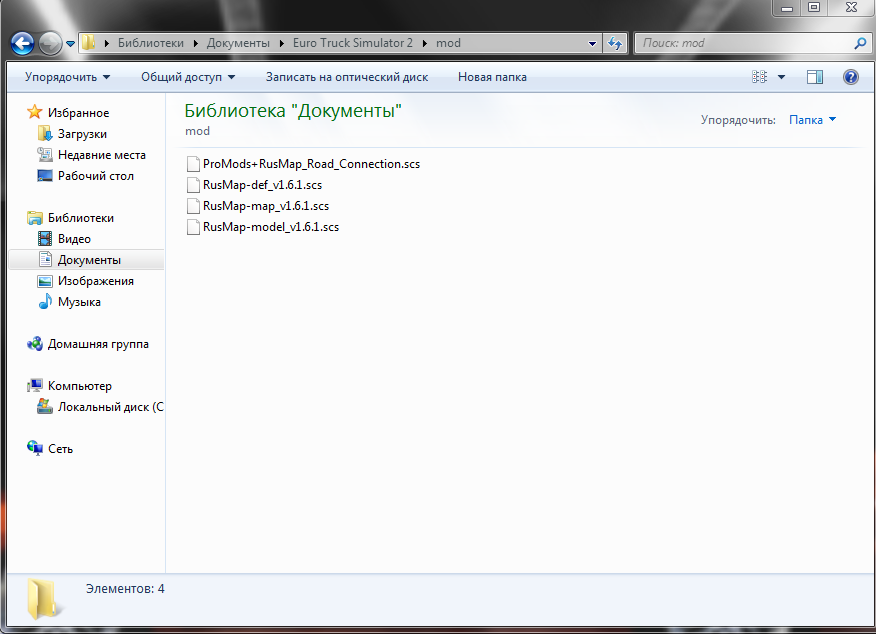Click the Домашняя группа icon
876x634 pixels.
tap(35, 344)
